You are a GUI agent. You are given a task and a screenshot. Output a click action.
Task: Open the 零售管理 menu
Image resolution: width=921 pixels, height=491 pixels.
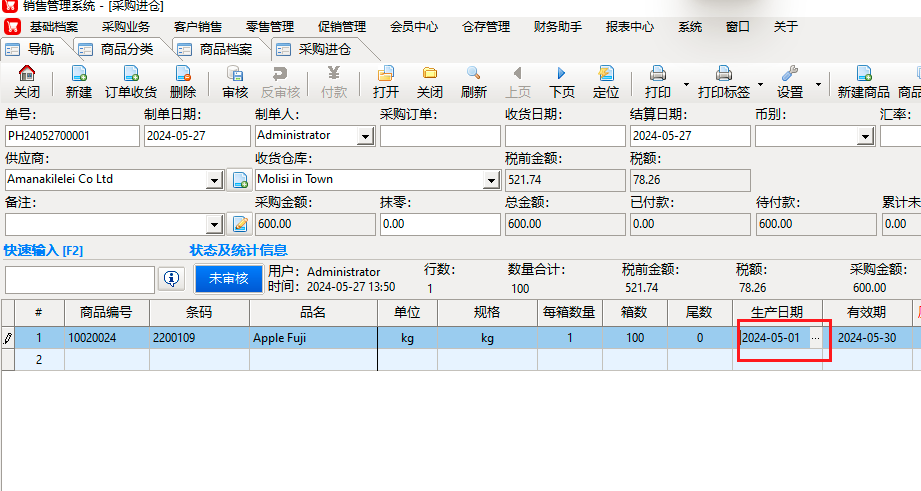pos(270,27)
